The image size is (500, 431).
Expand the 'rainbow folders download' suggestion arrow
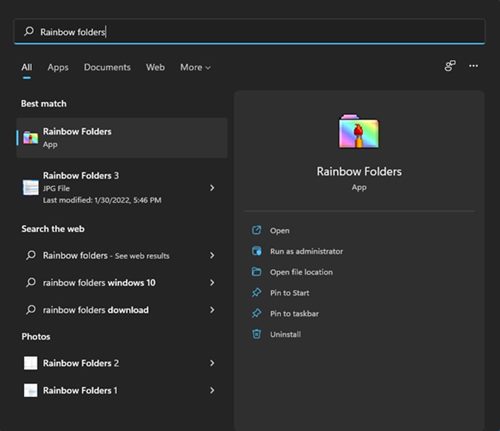pos(212,310)
